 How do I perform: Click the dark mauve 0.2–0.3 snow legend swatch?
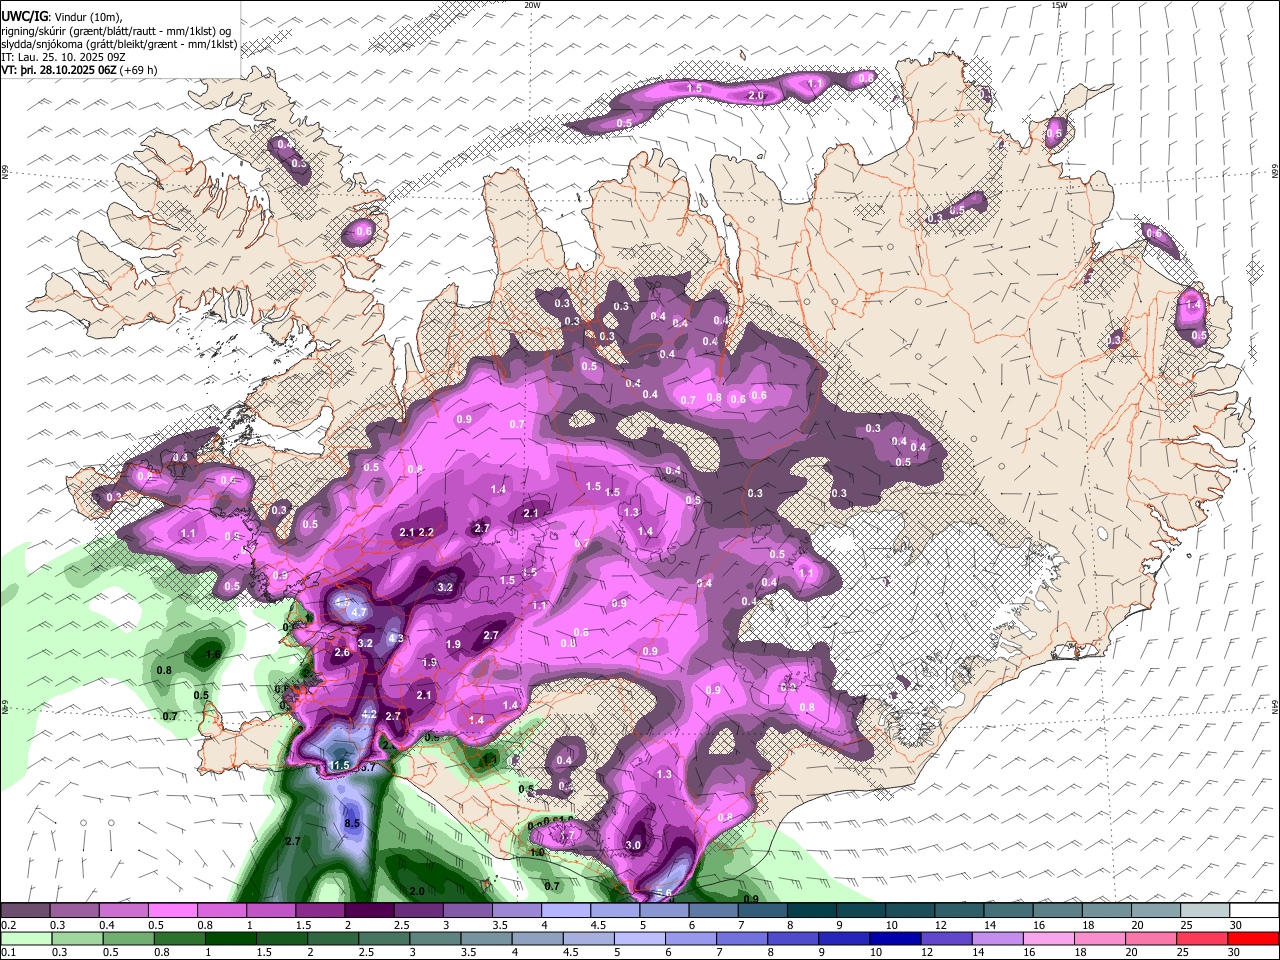pos(24,910)
